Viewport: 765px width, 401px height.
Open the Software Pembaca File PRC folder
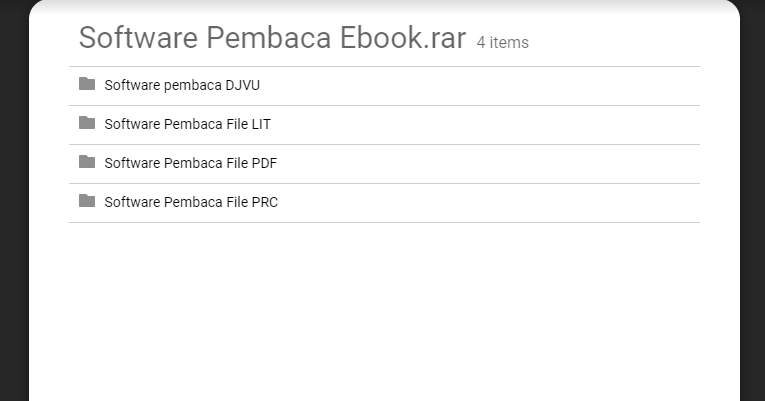click(191, 202)
